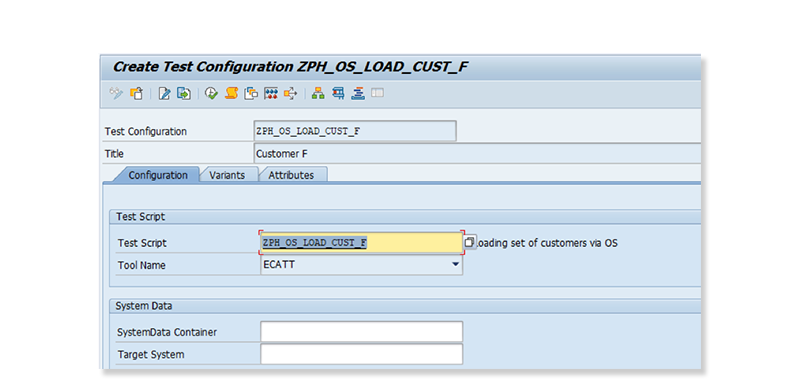This screenshot has height=381, width=800.
Task: Click the "Title" label
Action: [114, 154]
